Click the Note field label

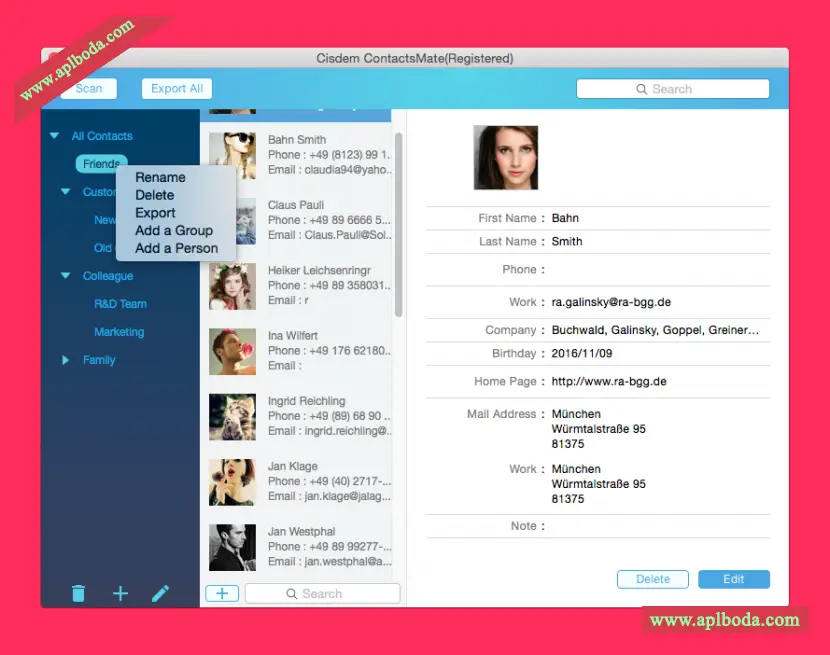528,526
